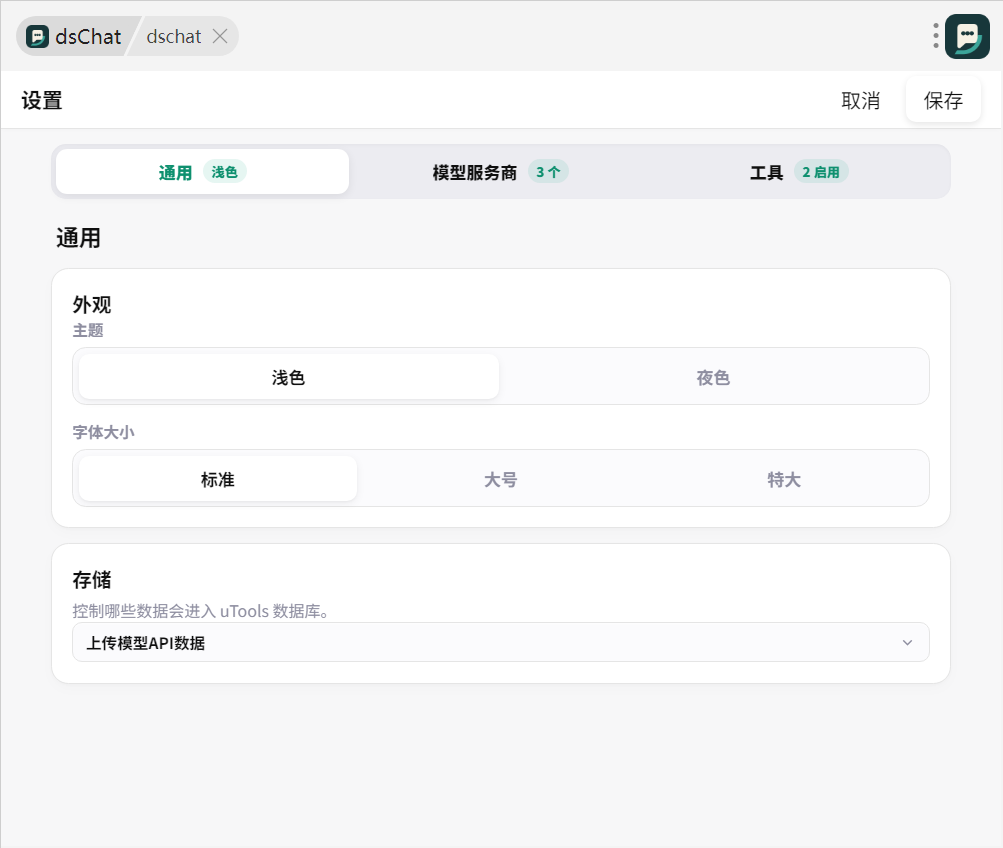
Task: Open the three-dot more options menu
Action: coord(936,36)
